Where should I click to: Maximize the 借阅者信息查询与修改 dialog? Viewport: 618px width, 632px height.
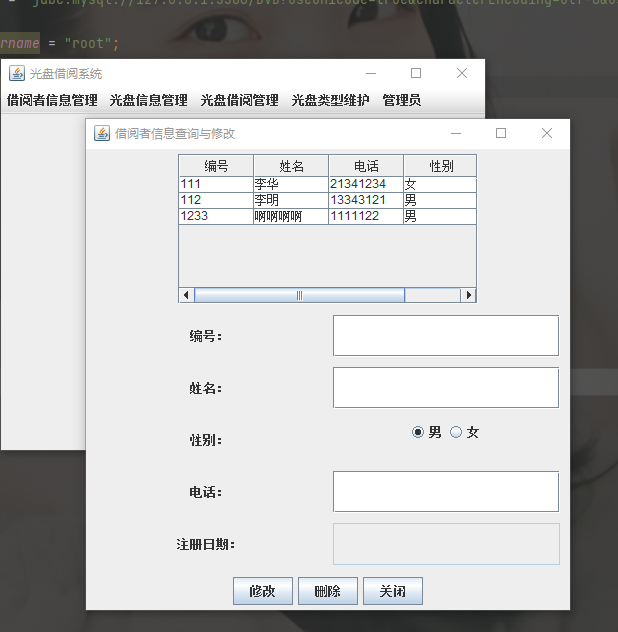pos(501,133)
